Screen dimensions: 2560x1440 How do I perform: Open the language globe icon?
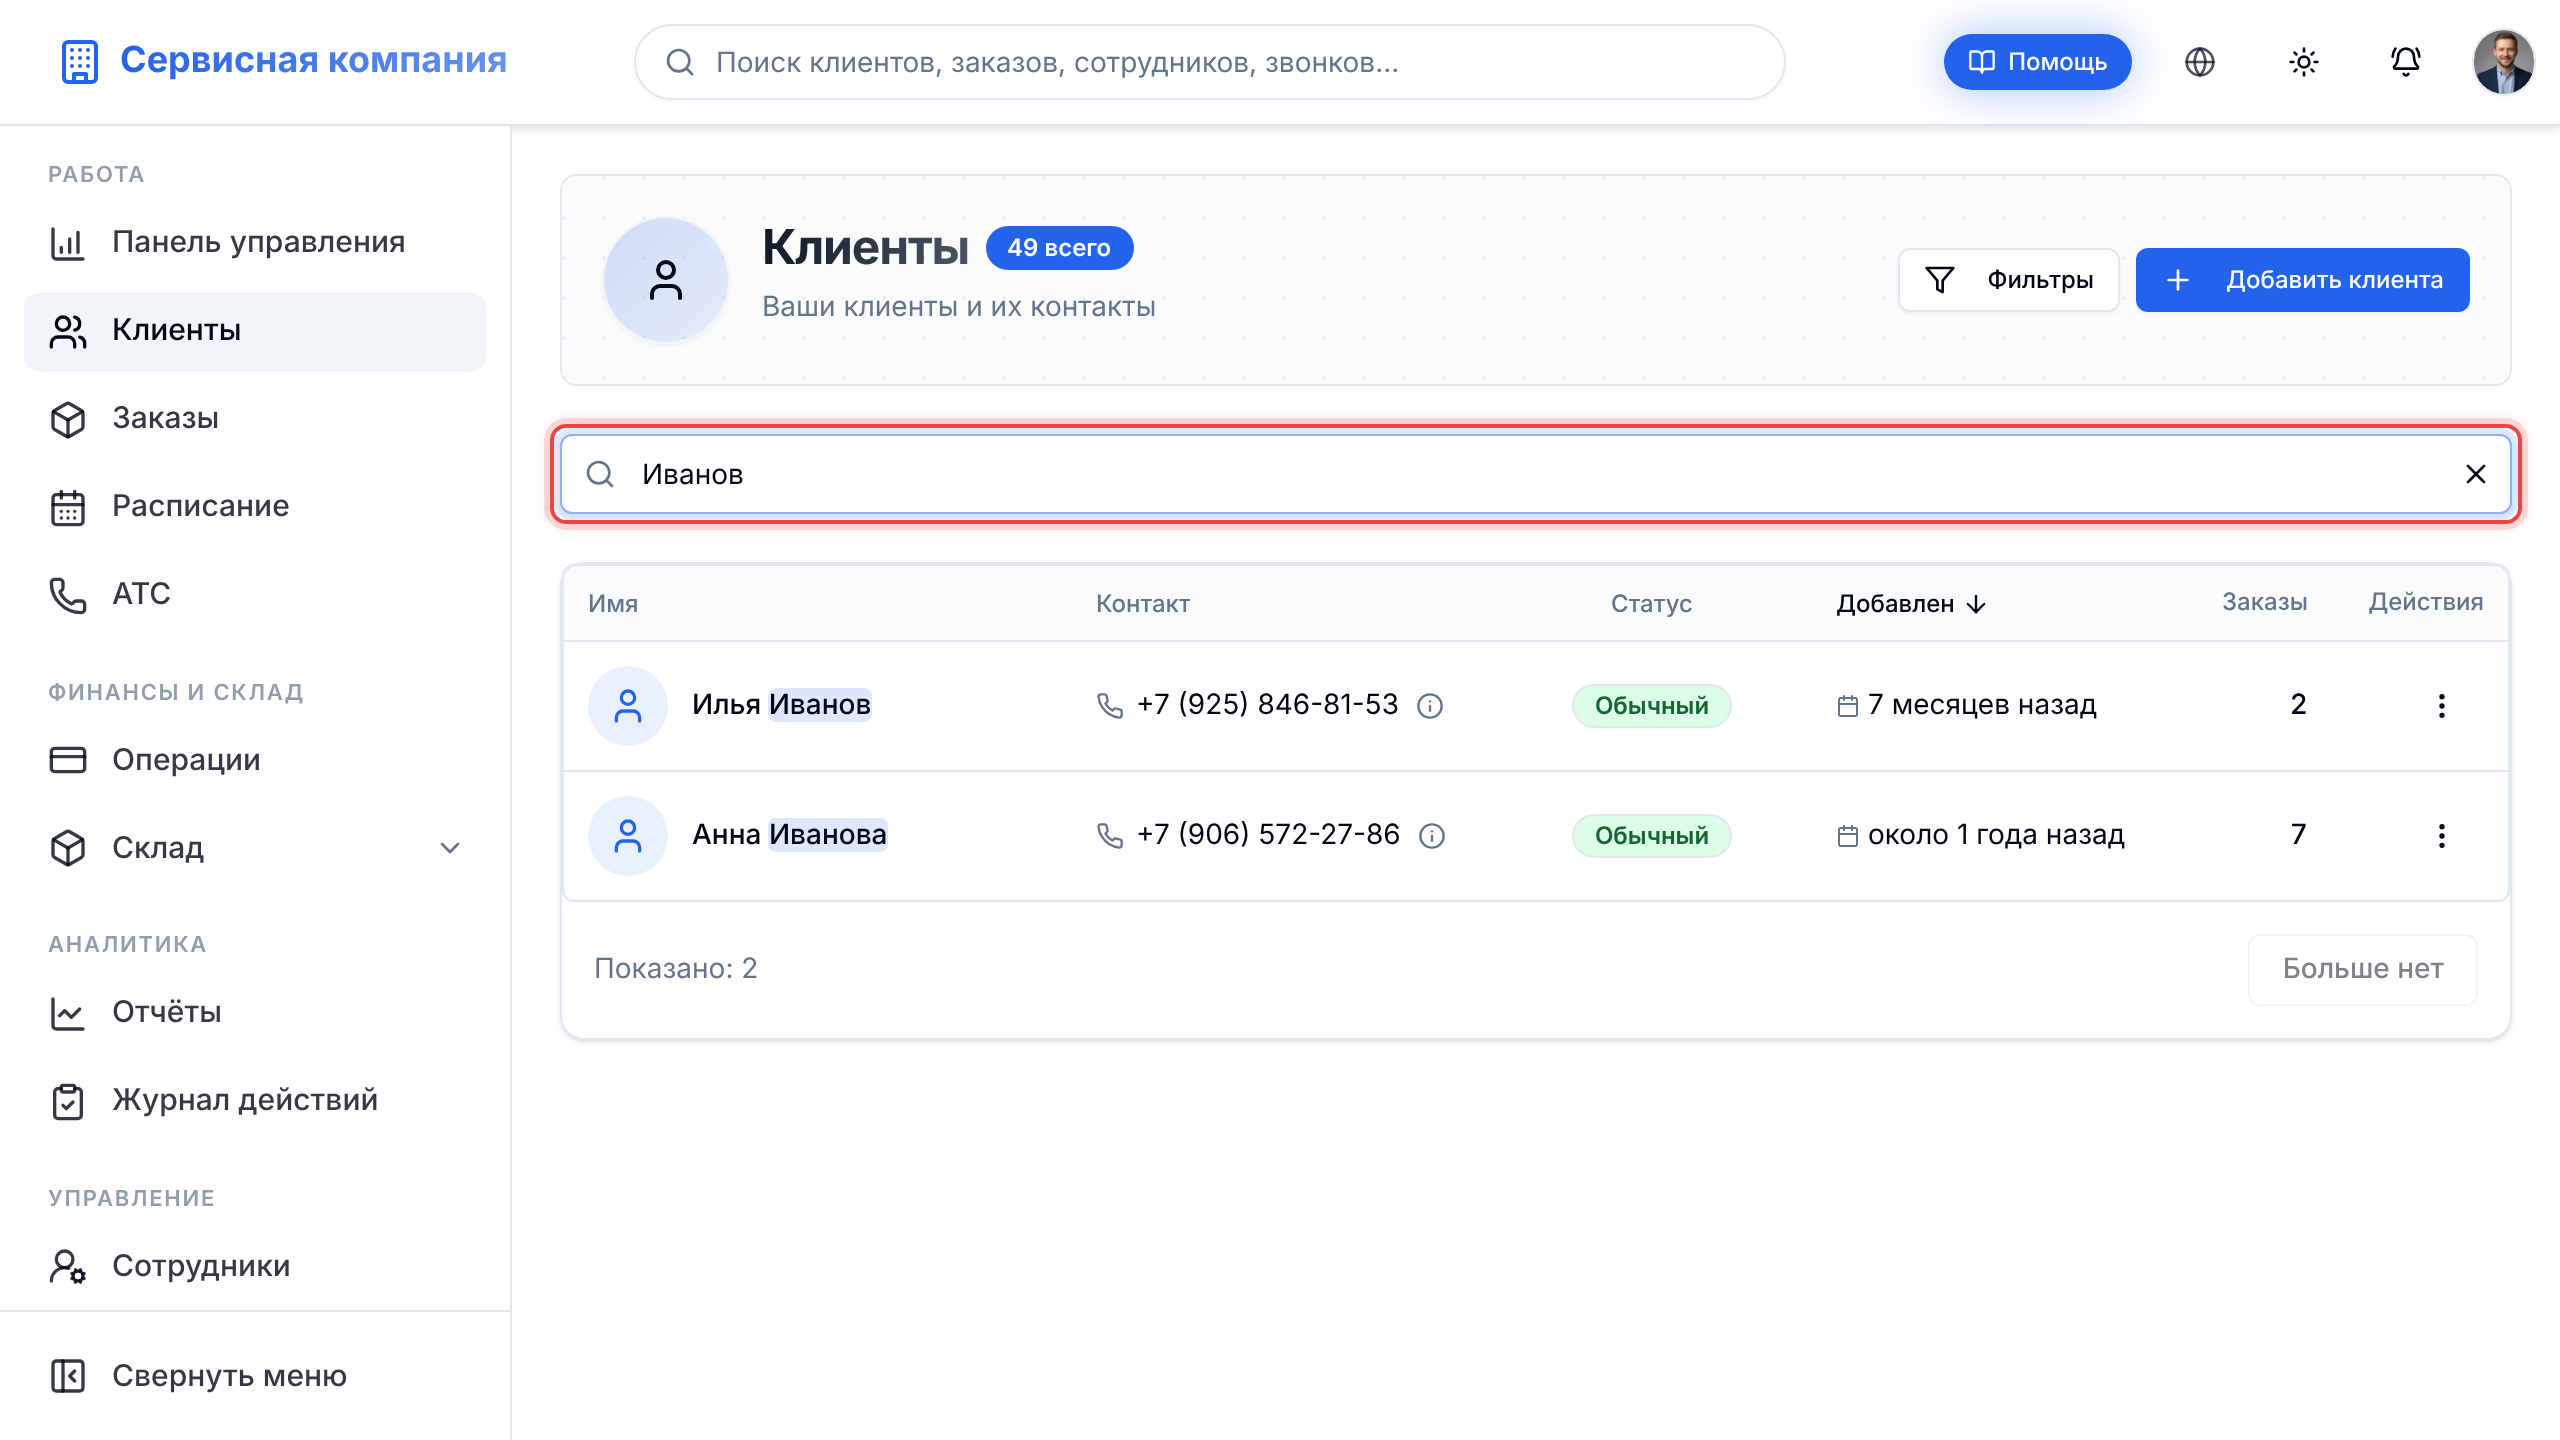(x=2199, y=62)
